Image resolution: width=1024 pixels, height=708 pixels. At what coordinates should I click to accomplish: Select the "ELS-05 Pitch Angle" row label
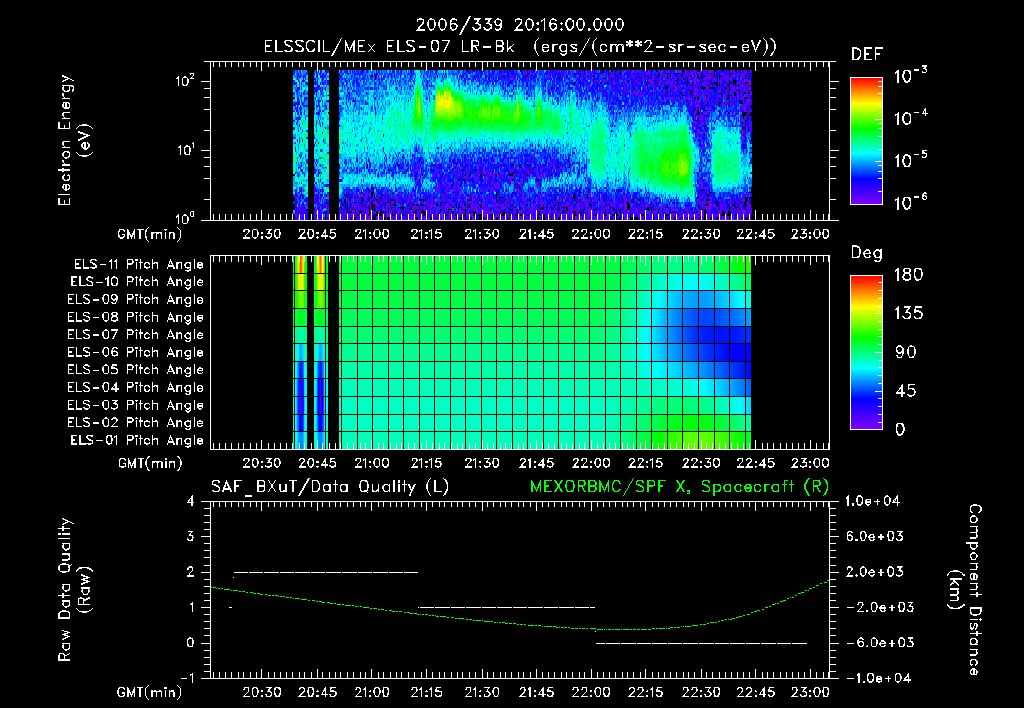[x=135, y=370]
